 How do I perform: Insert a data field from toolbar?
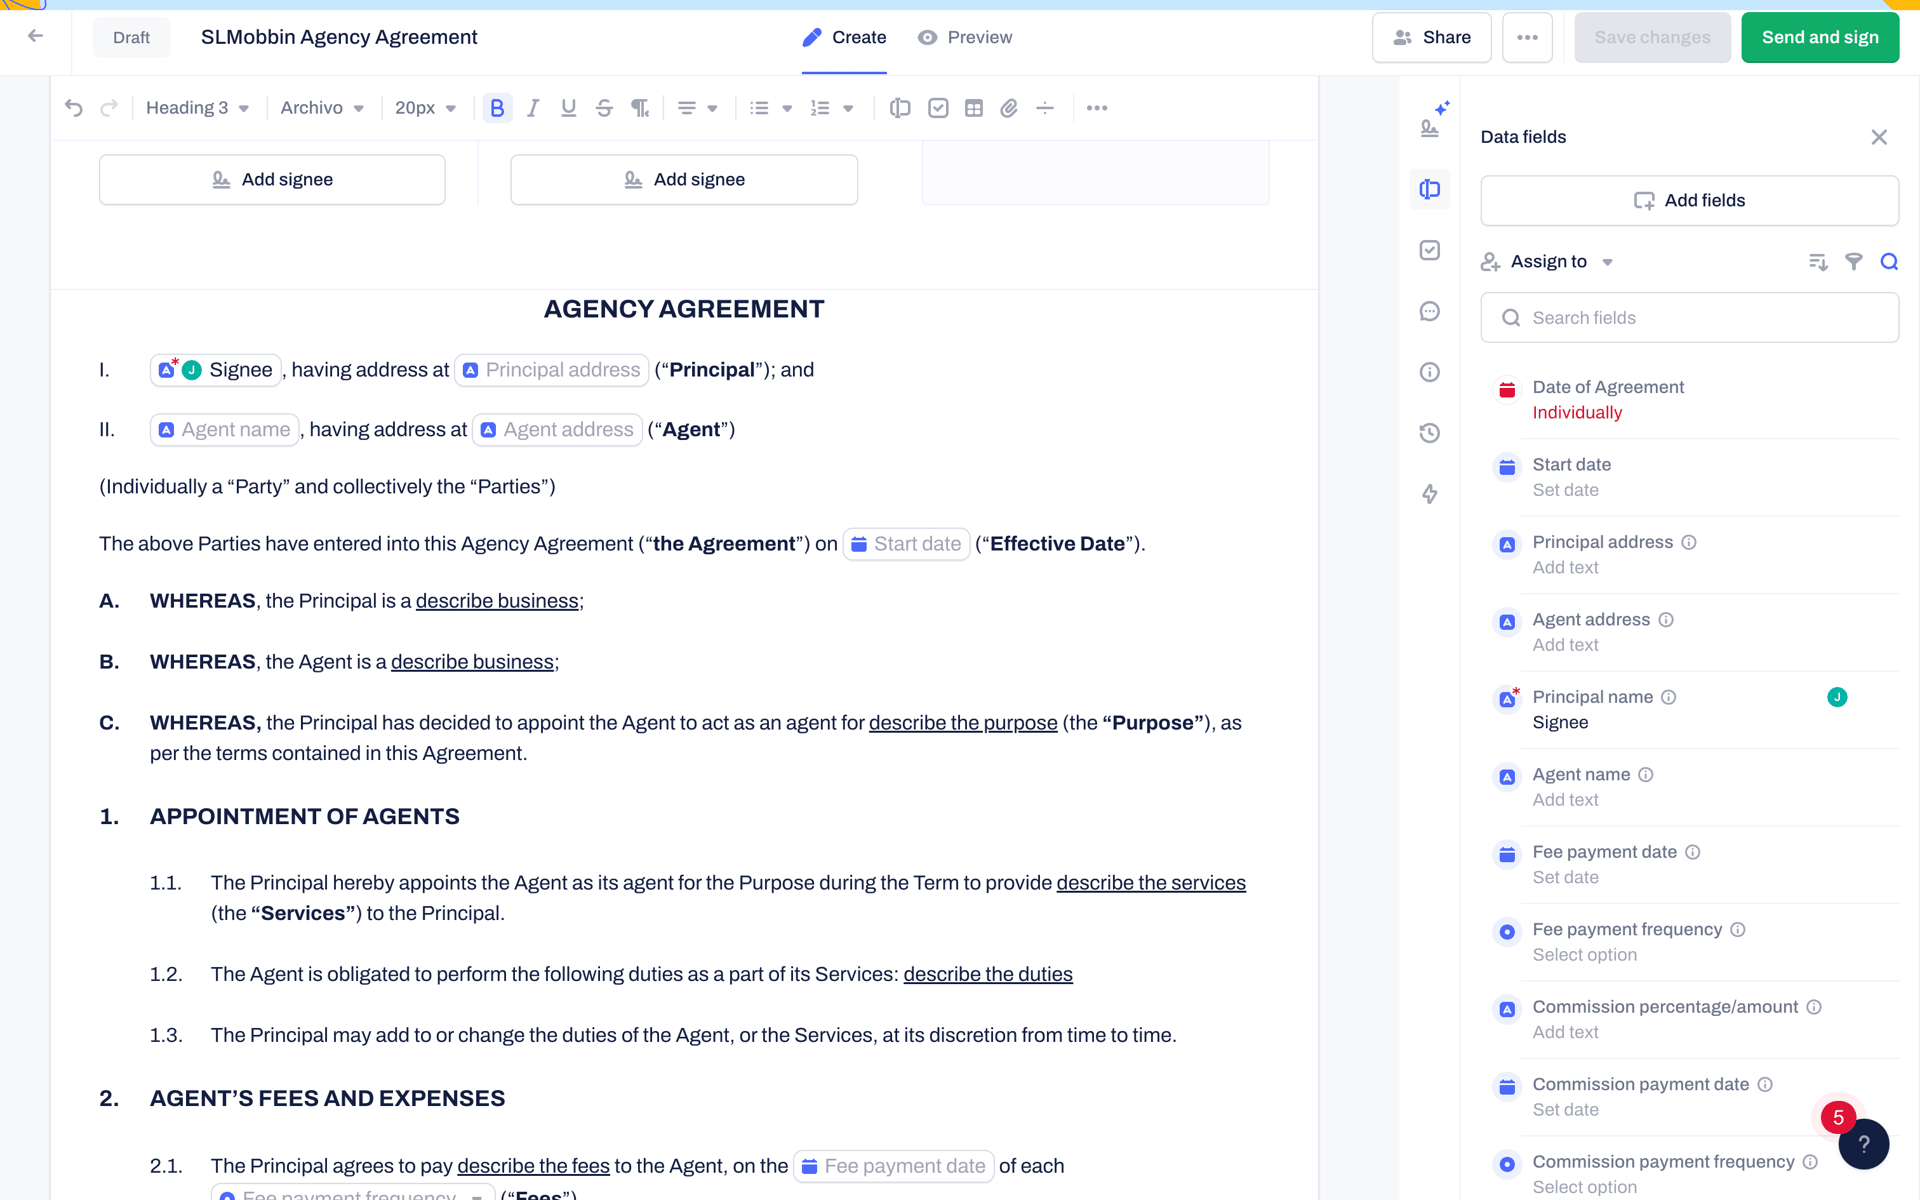(900, 108)
